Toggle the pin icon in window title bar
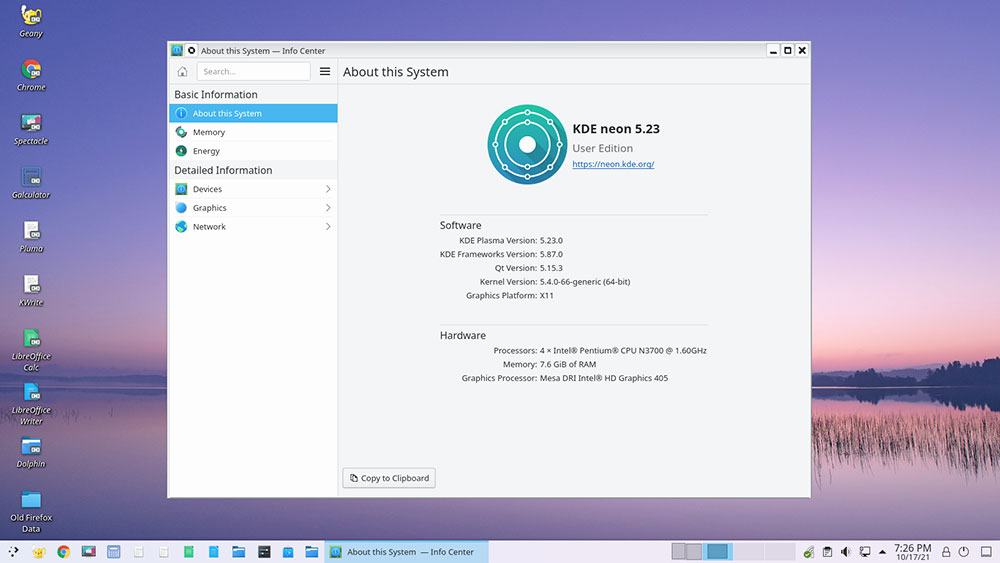The height and width of the screenshot is (563, 1000). [x=191, y=50]
